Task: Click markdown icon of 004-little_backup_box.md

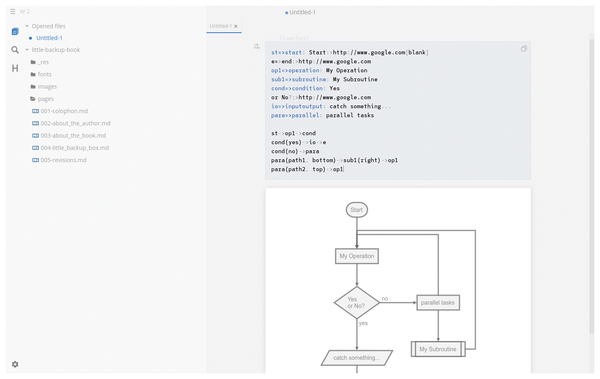Action: [35, 148]
